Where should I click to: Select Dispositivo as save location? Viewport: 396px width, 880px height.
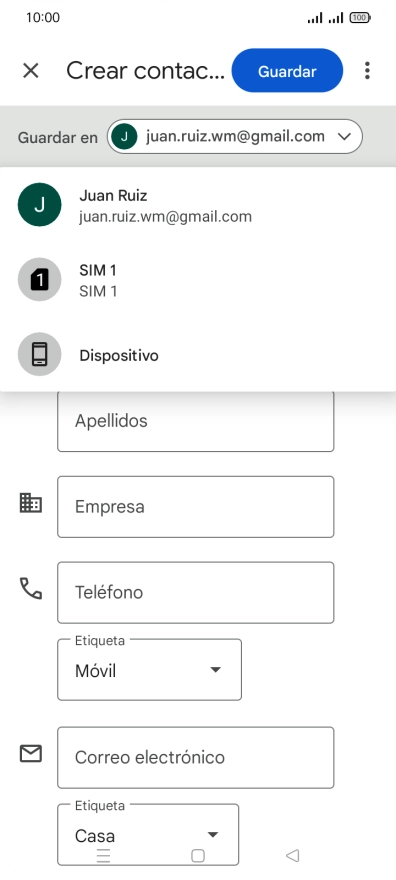[198, 355]
